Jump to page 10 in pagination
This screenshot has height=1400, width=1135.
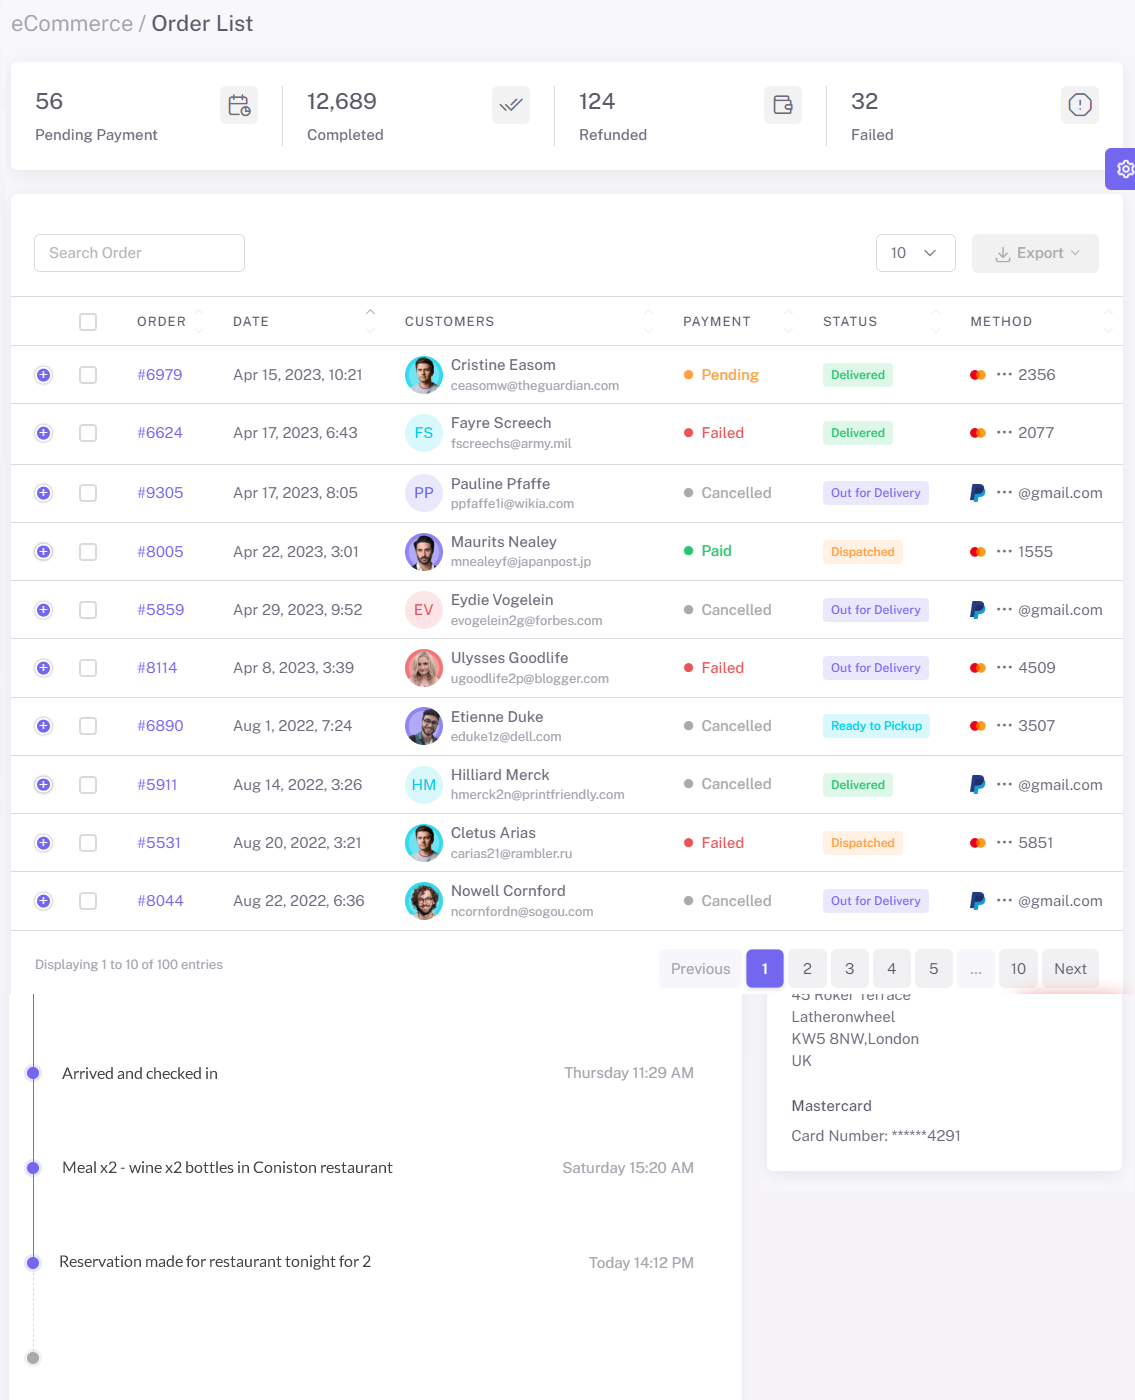(x=1018, y=969)
